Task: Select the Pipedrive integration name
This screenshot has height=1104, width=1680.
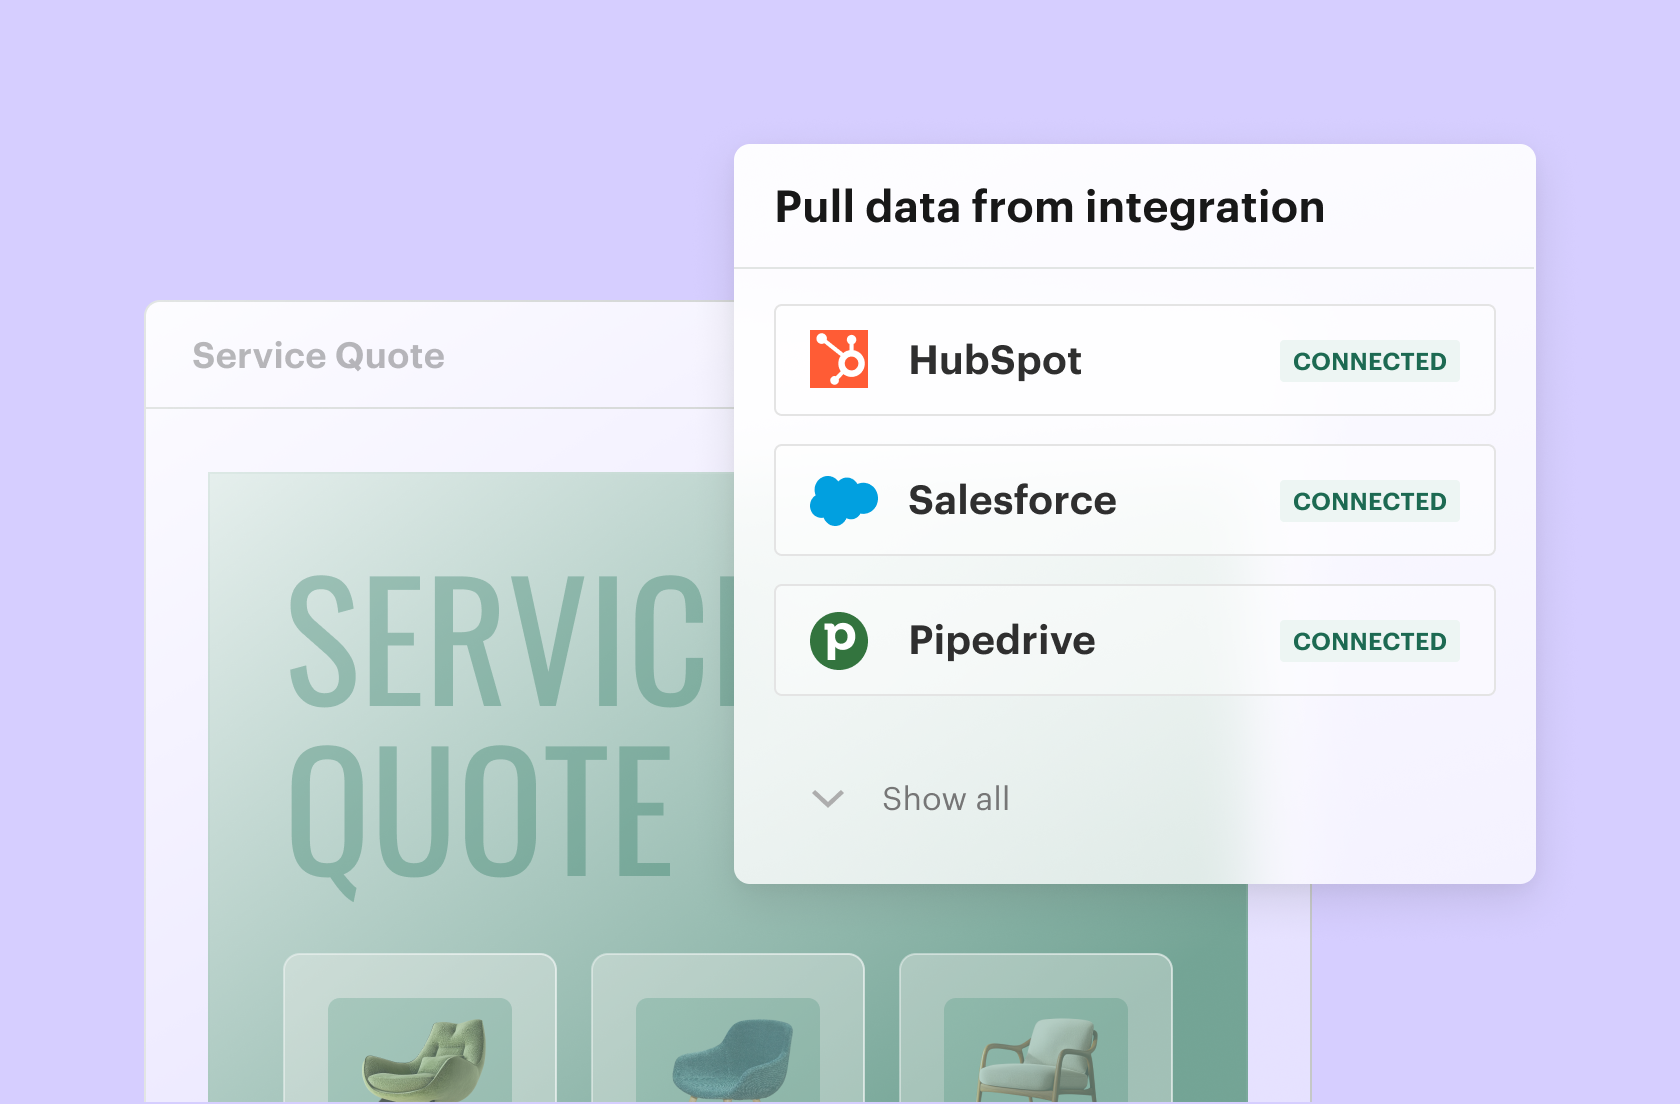Action: (x=1002, y=640)
